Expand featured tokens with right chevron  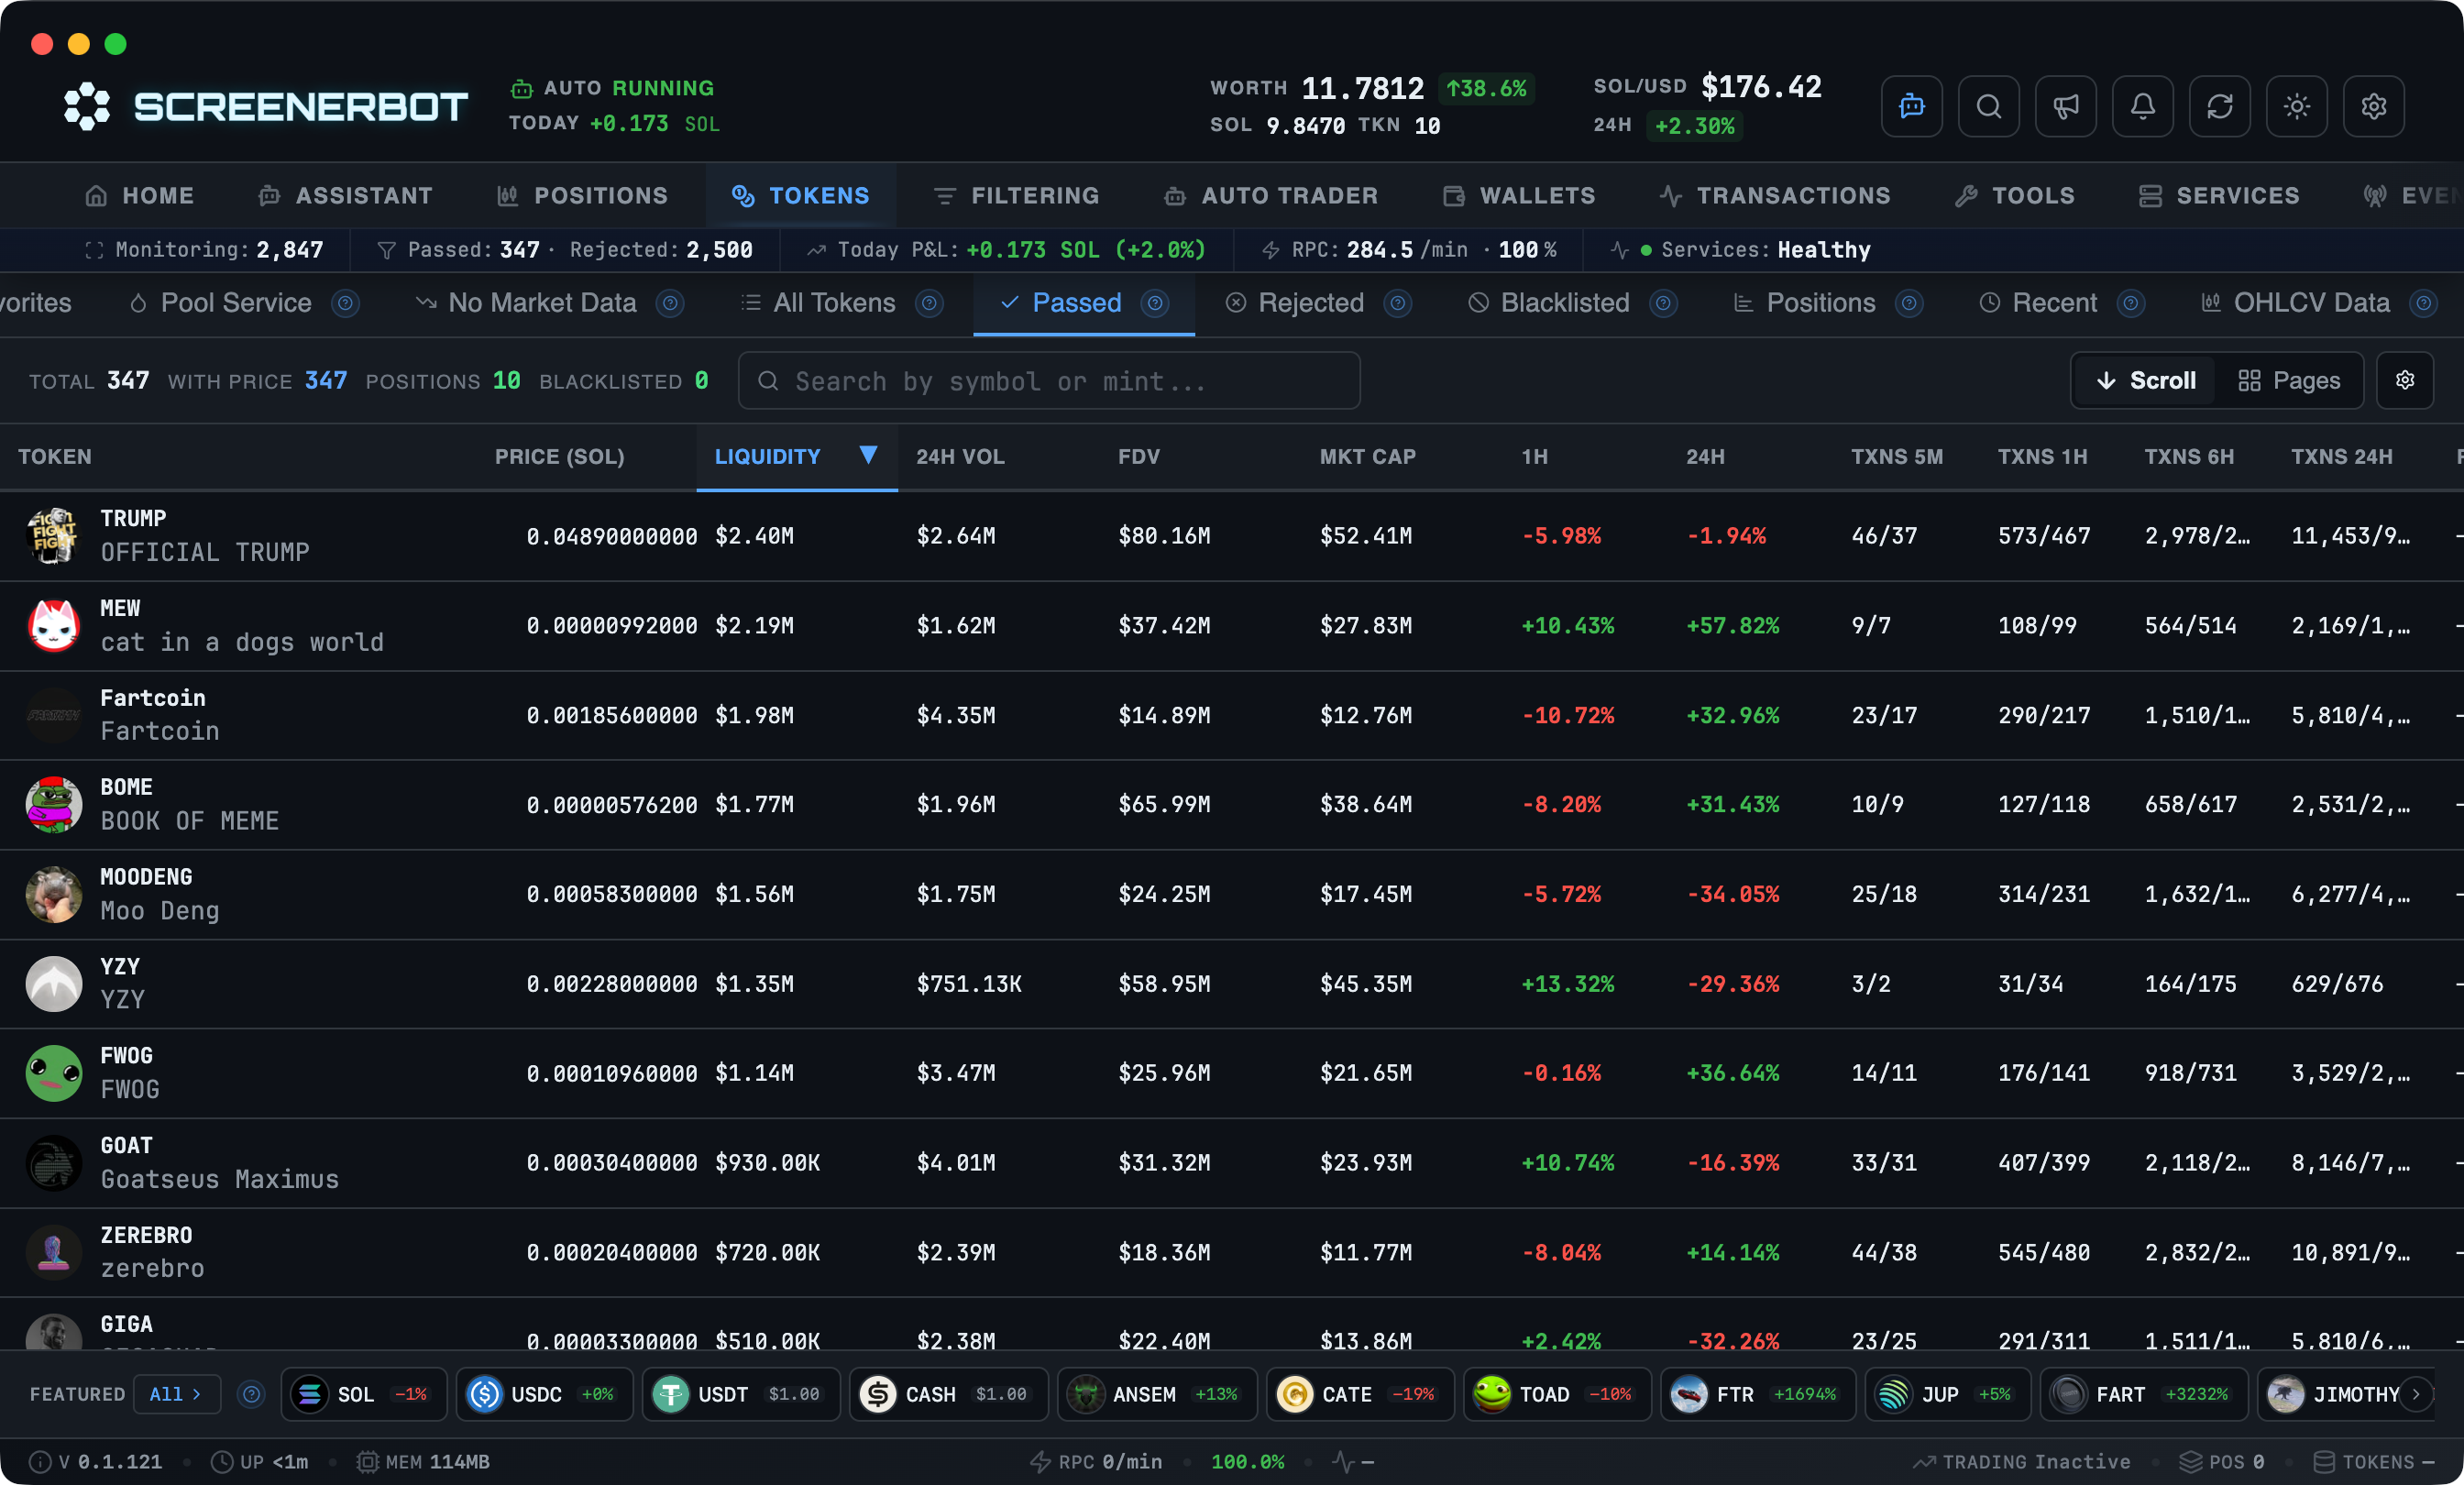pyautogui.click(x=2415, y=1393)
